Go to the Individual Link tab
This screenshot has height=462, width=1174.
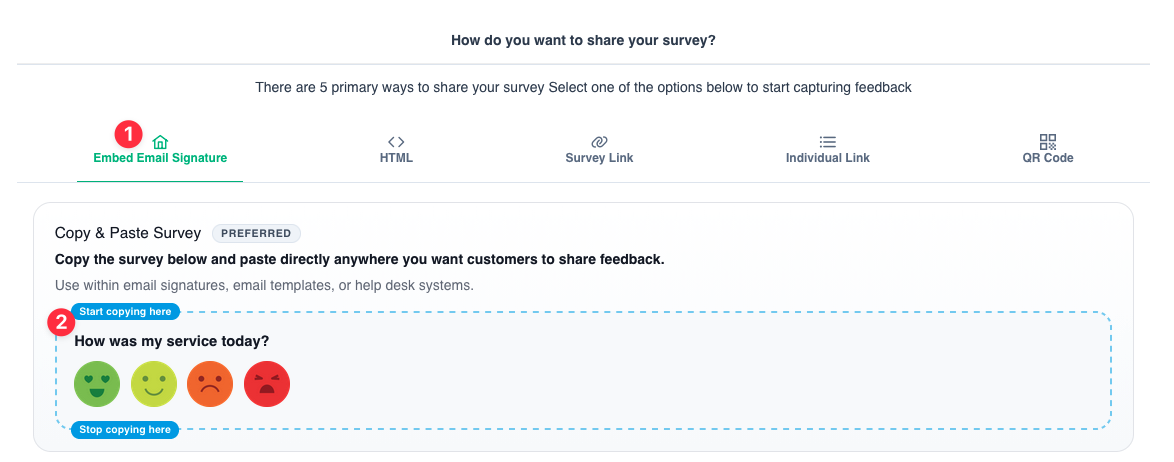point(827,158)
